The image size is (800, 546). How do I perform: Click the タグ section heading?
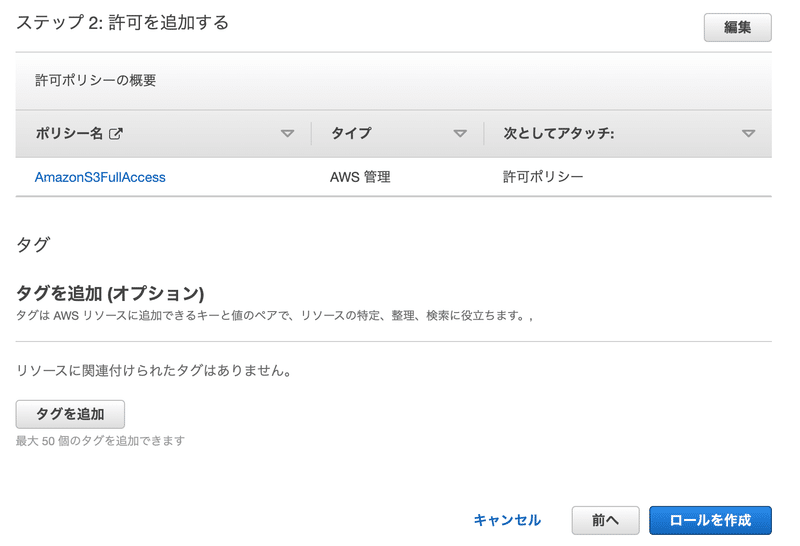click(33, 244)
